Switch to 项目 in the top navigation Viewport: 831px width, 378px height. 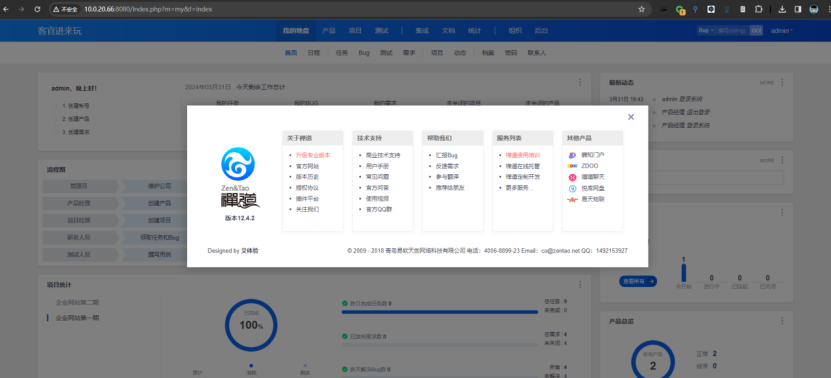click(x=355, y=31)
